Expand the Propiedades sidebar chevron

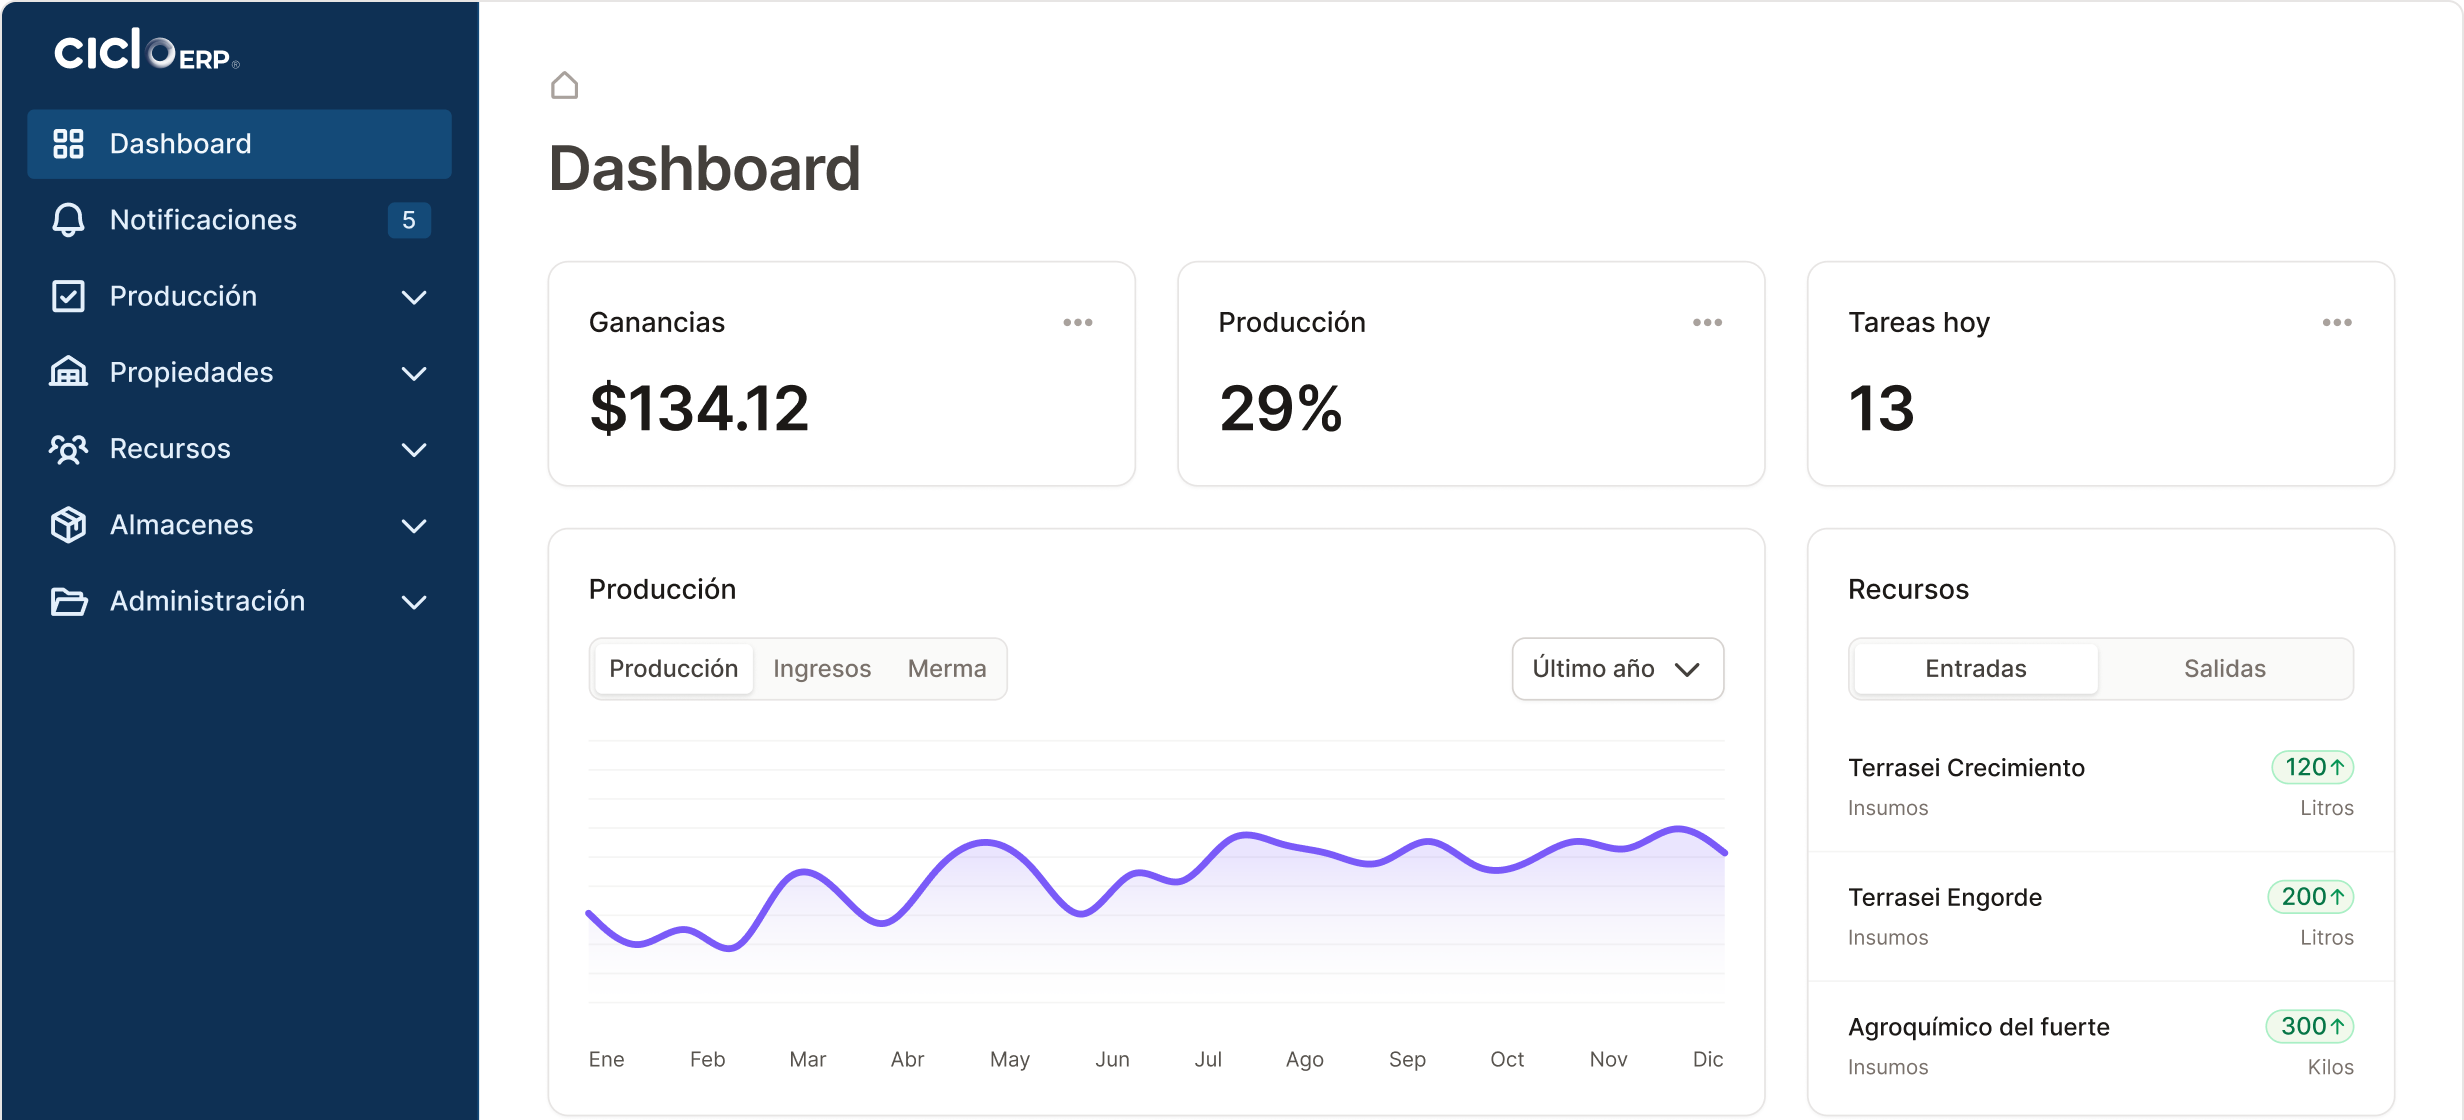point(414,373)
